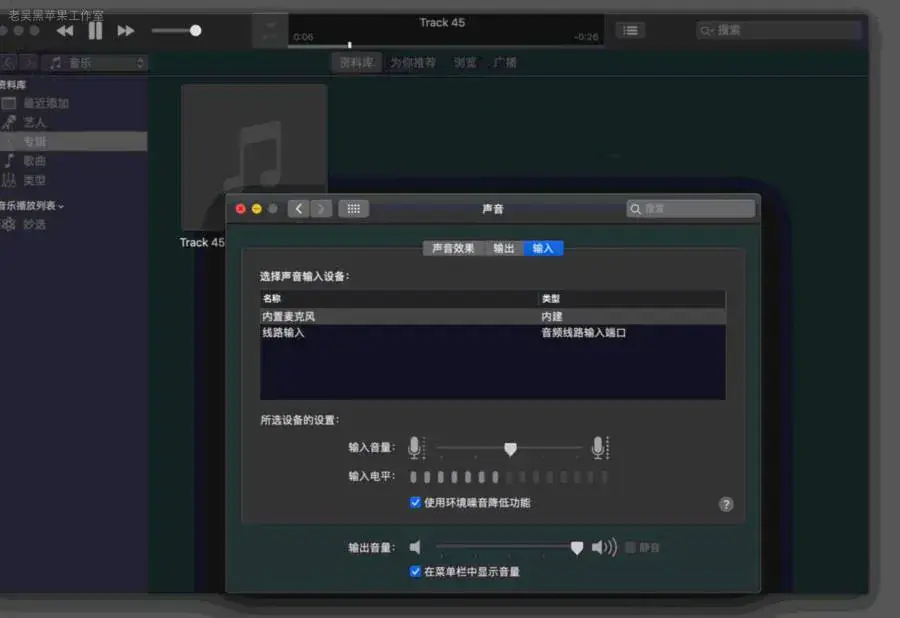
Task: Click the Track 45 album artwork
Action: click(x=254, y=157)
